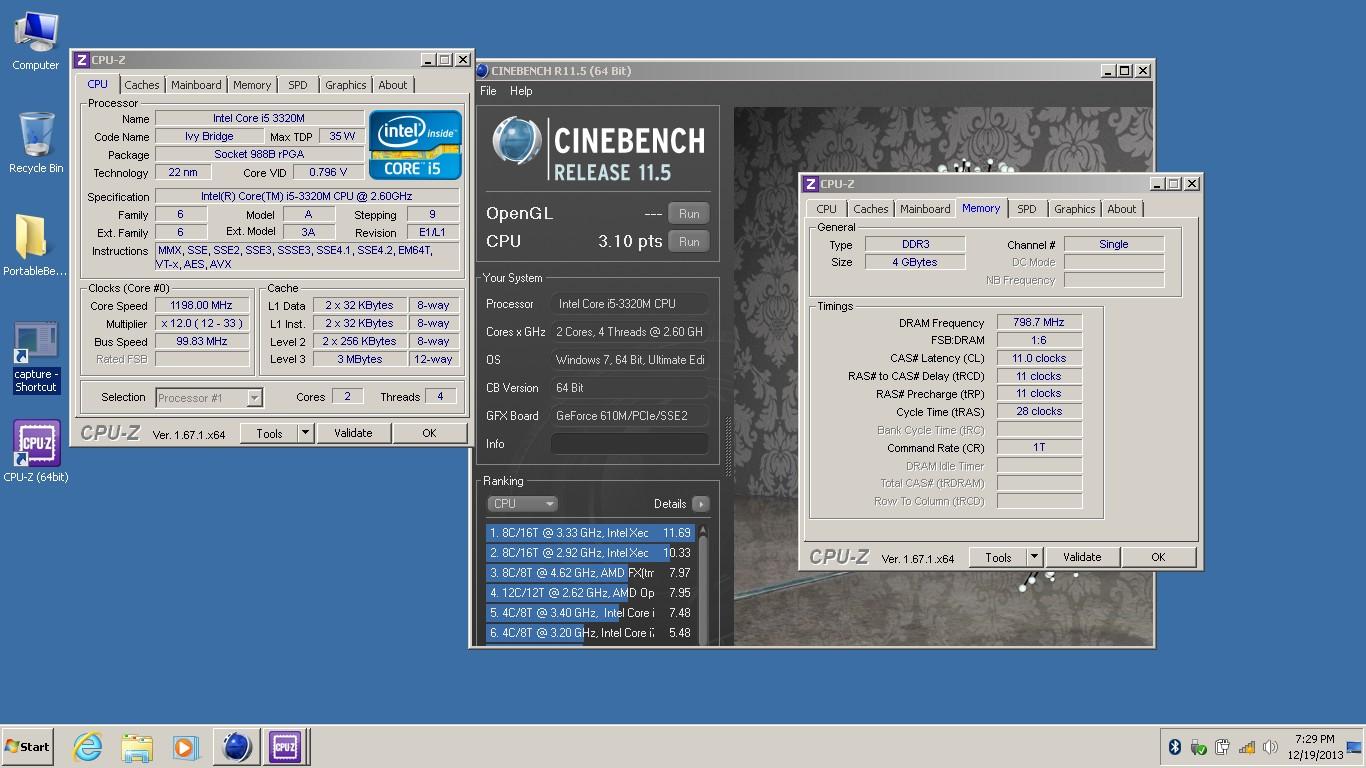Open the Tools dropdown arrow in the CPU window
The width and height of the screenshot is (1366, 768).
click(306, 434)
